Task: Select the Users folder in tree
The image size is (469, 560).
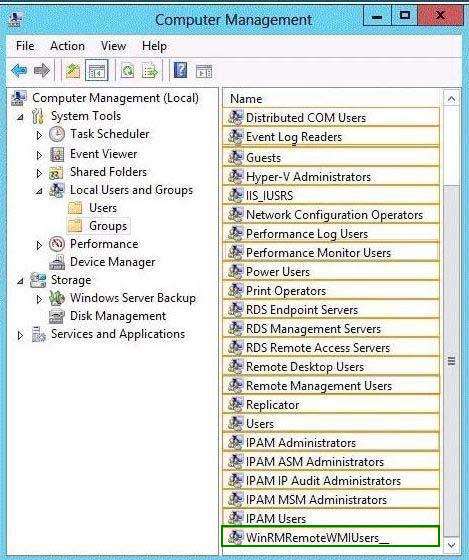Action: click(103, 208)
